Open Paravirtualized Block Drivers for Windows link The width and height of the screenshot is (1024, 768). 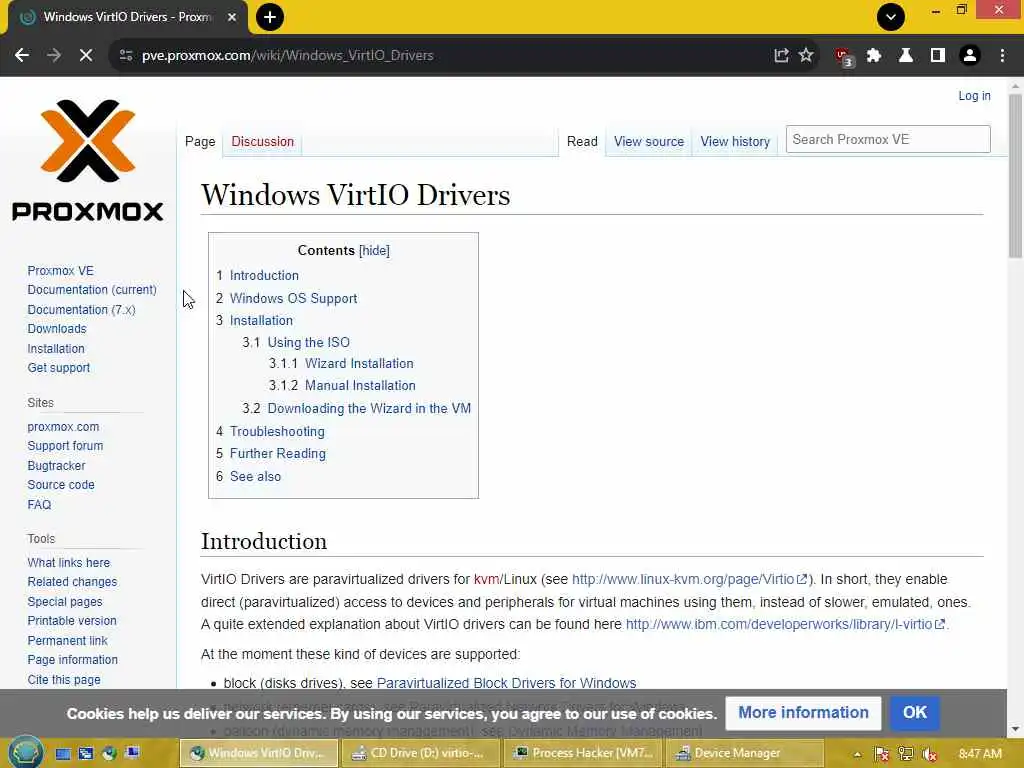(x=506, y=683)
